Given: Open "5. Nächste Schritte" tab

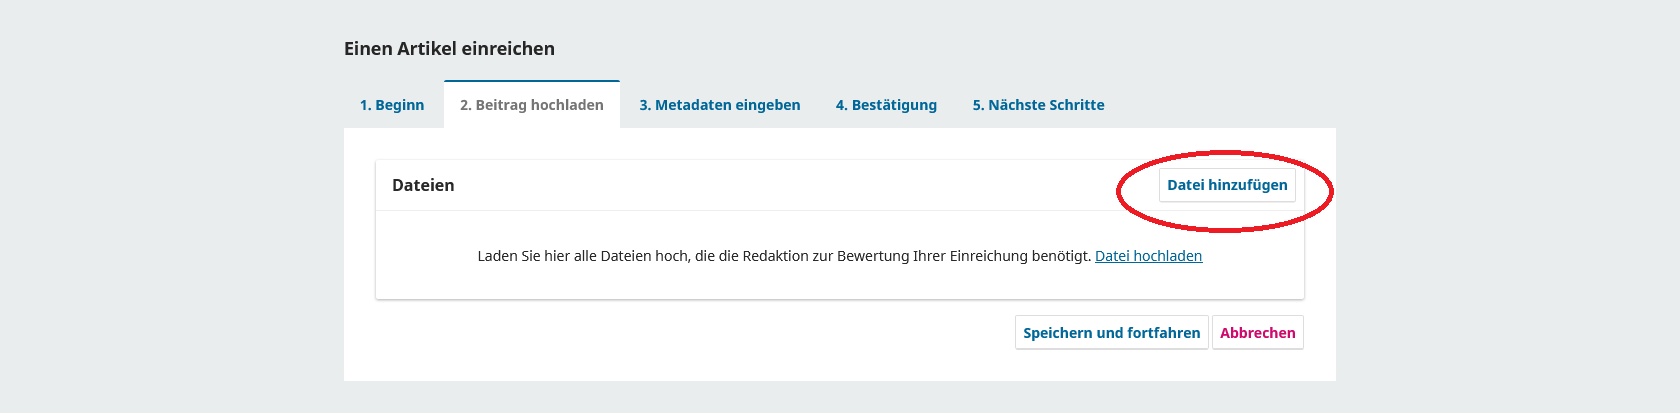Looking at the screenshot, I should pos(1038,105).
